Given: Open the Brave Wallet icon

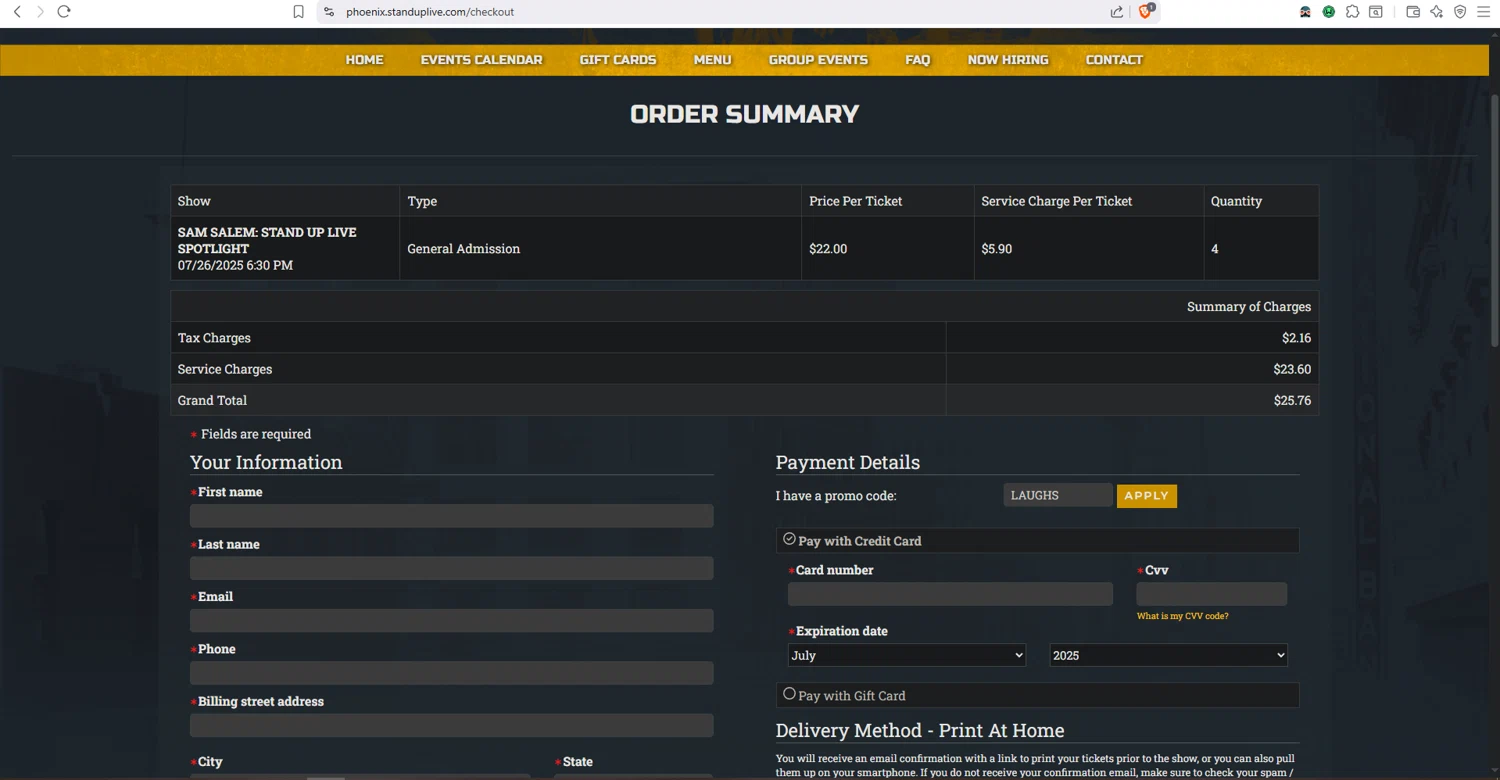Looking at the screenshot, I should point(1413,12).
